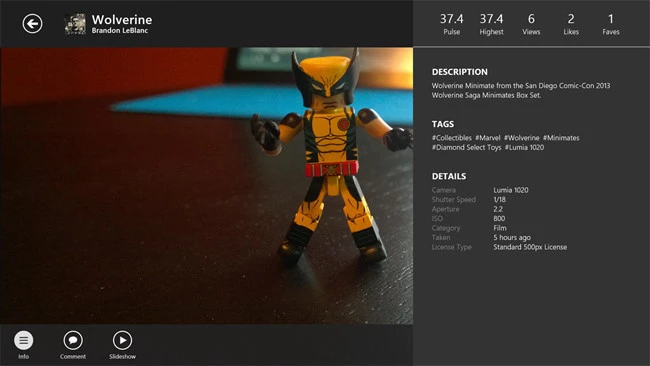Open the Comment icon
Screen dimensions: 650x366
[x=73, y=340]
